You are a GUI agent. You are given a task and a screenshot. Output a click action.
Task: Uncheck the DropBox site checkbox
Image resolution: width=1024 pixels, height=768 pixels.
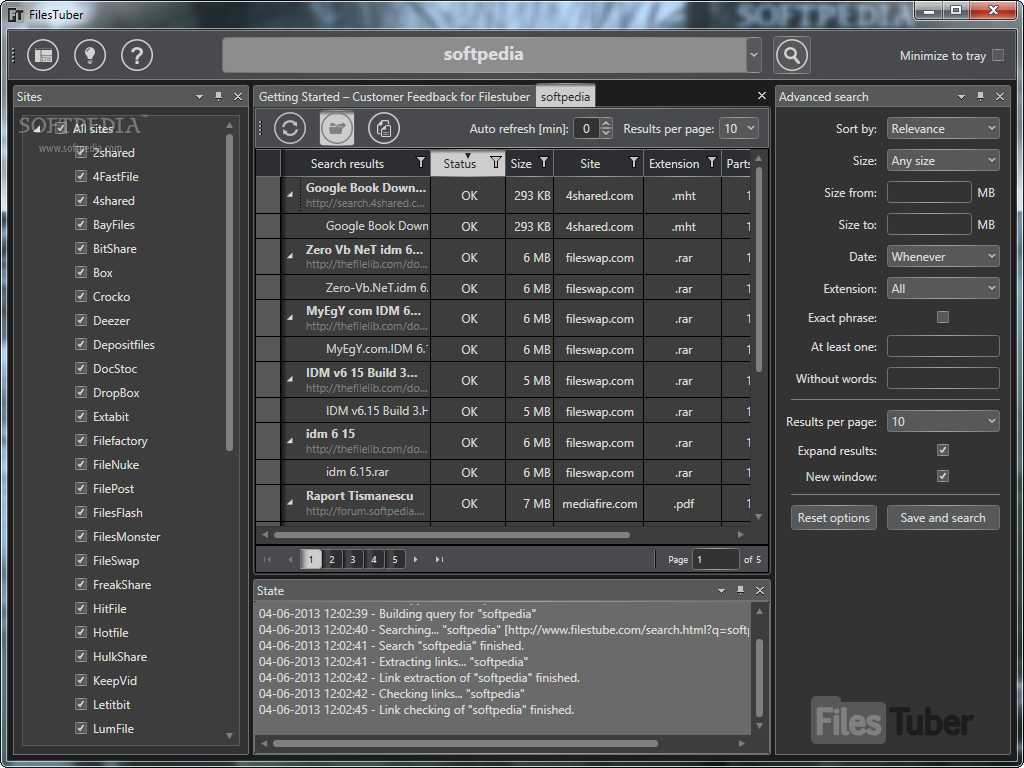[81, 392]
